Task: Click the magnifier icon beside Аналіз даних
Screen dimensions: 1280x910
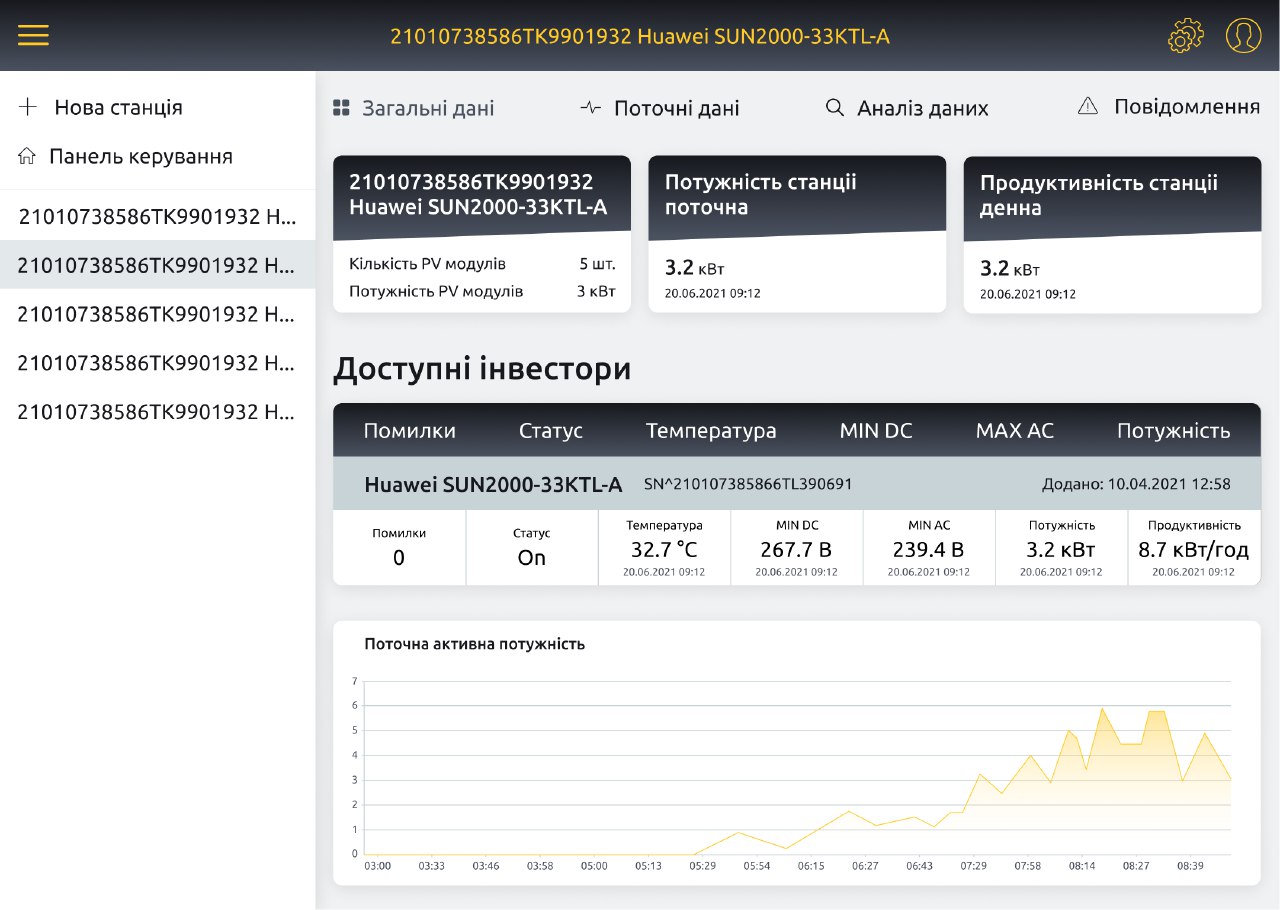Action: (834, 108)
